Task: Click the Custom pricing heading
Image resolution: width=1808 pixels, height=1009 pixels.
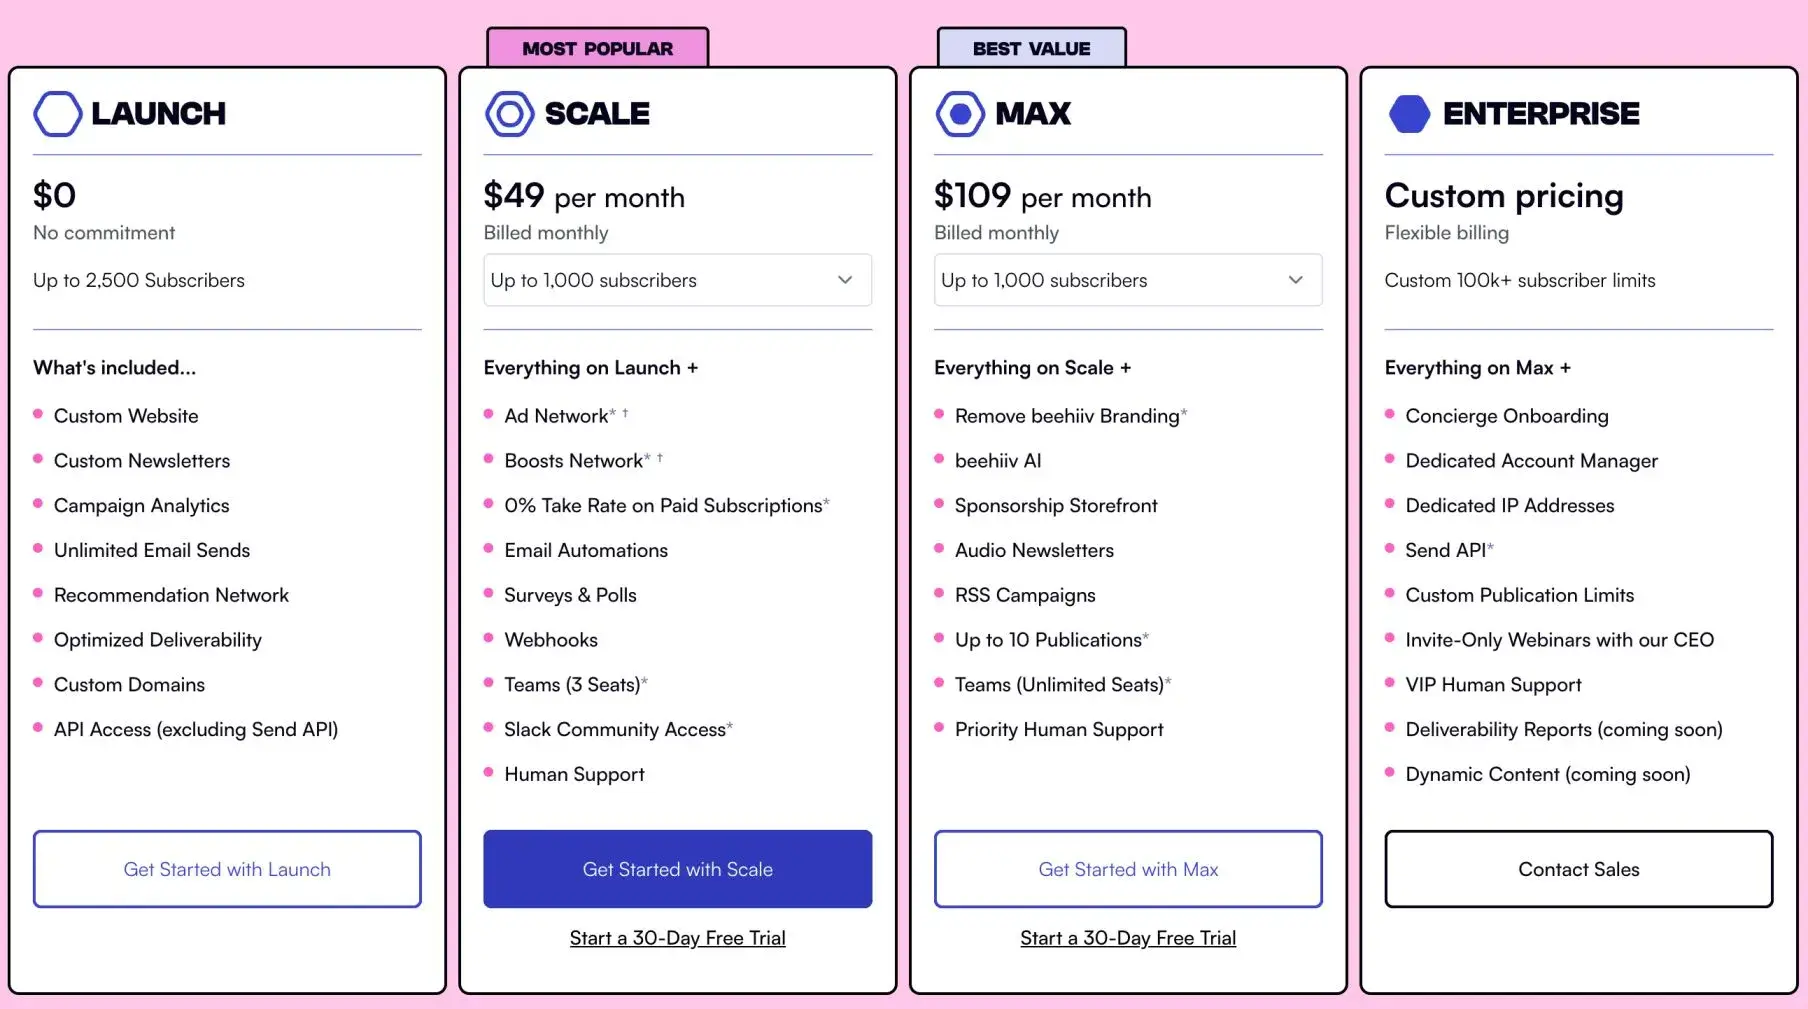Action: (x=1504, y=196)
